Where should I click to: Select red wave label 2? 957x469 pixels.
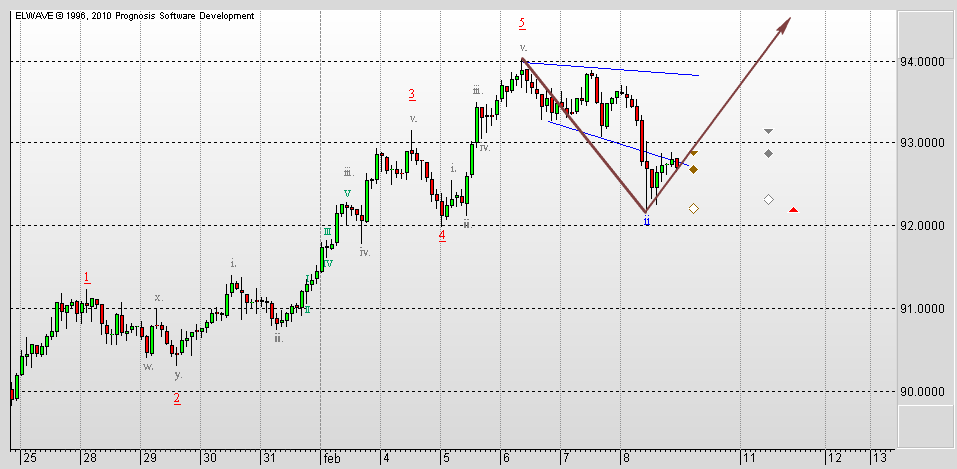click(x=177, y=398)
